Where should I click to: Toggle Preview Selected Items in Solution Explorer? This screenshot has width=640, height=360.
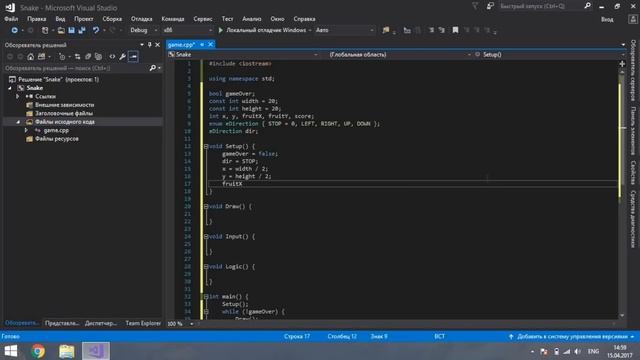(133, 57)
